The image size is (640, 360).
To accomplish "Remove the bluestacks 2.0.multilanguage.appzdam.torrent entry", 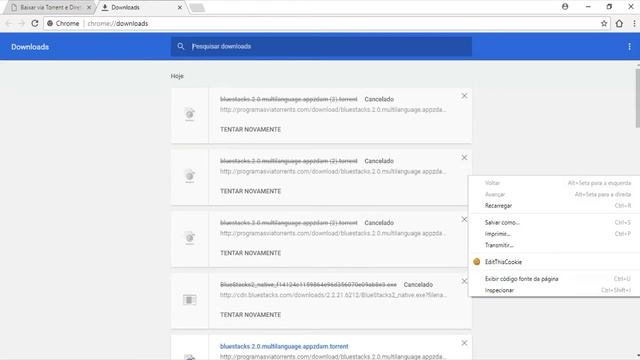I will tap(464, 343).
